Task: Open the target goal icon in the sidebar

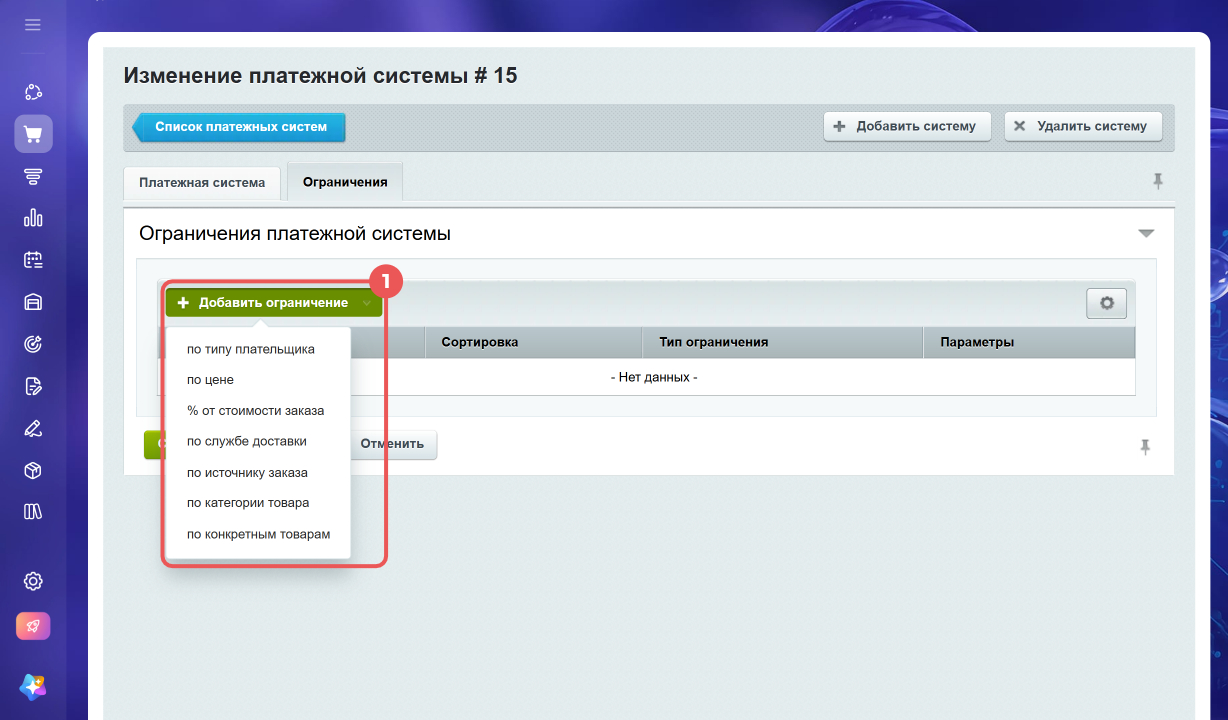Action: (x=33, y=344)
